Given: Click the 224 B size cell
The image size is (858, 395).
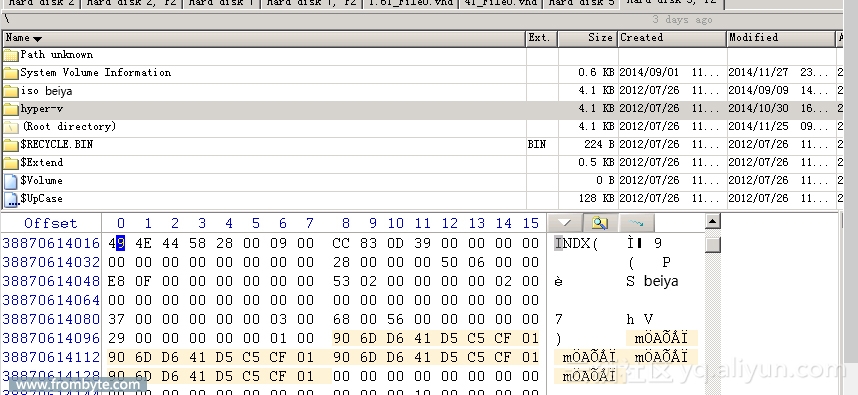Looking at the screenshot, I should point(599,145).
